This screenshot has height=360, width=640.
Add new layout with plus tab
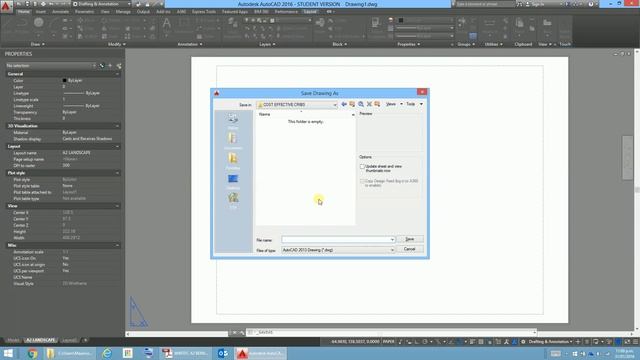pyautogui.click(x=85, y=340)
